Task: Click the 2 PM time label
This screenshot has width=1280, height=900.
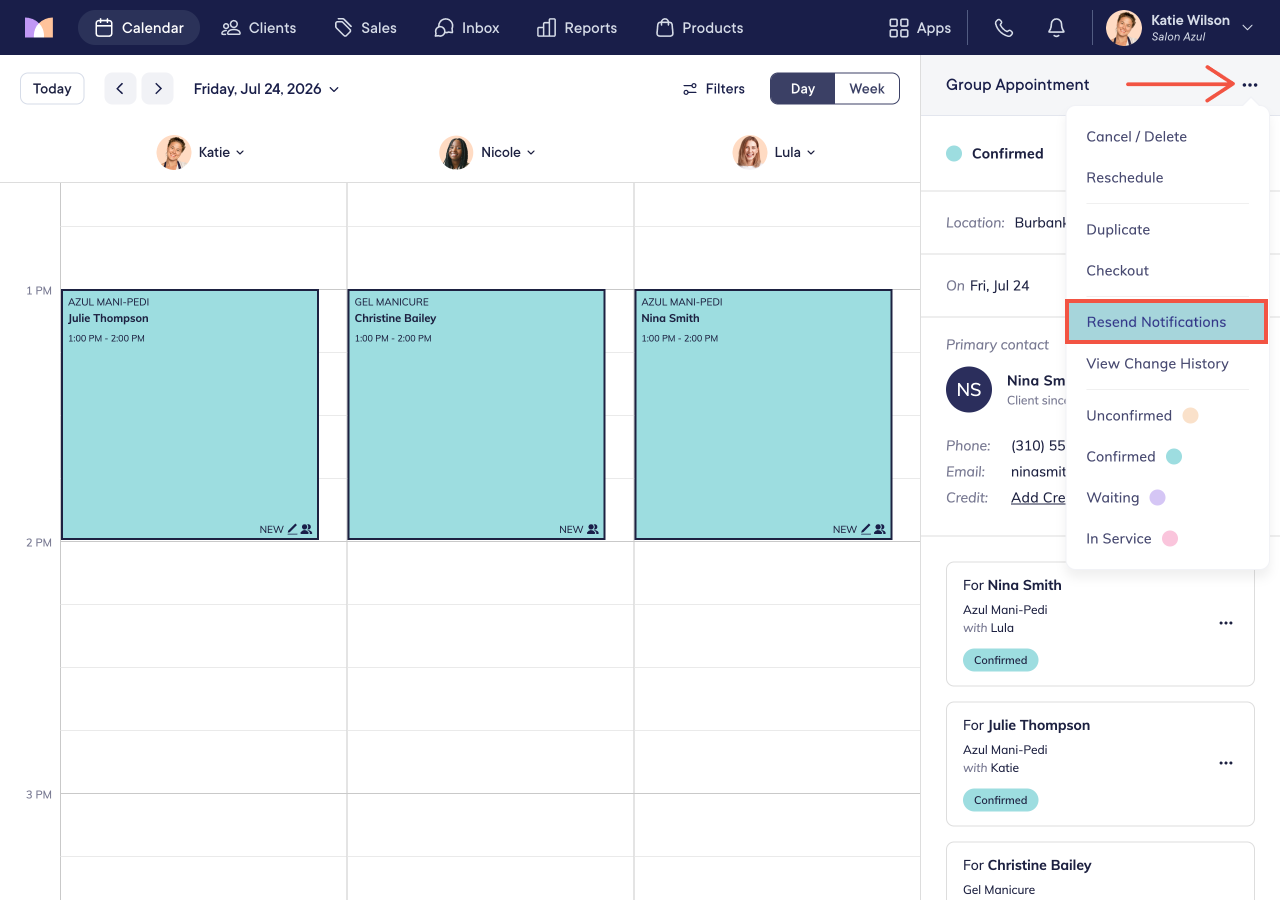Action: tap(39, 542)
